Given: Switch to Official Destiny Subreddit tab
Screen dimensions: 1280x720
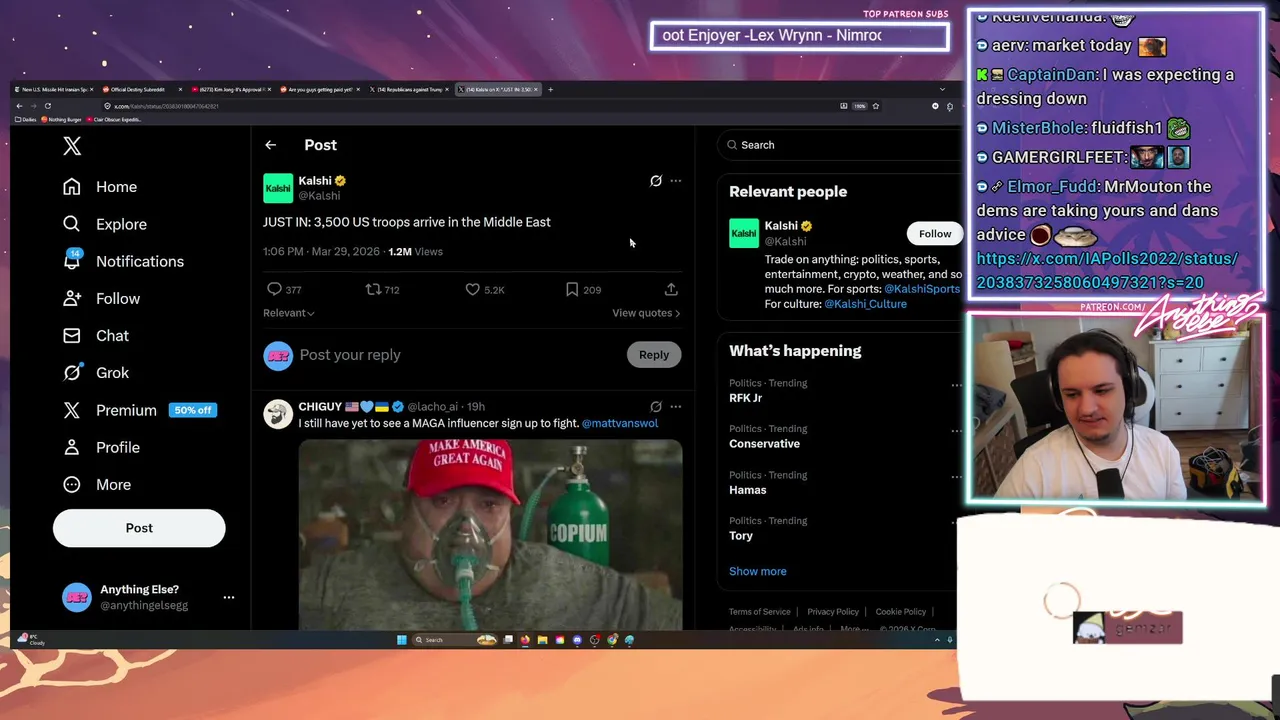Looking at the screenshot, I should (142, 90).
